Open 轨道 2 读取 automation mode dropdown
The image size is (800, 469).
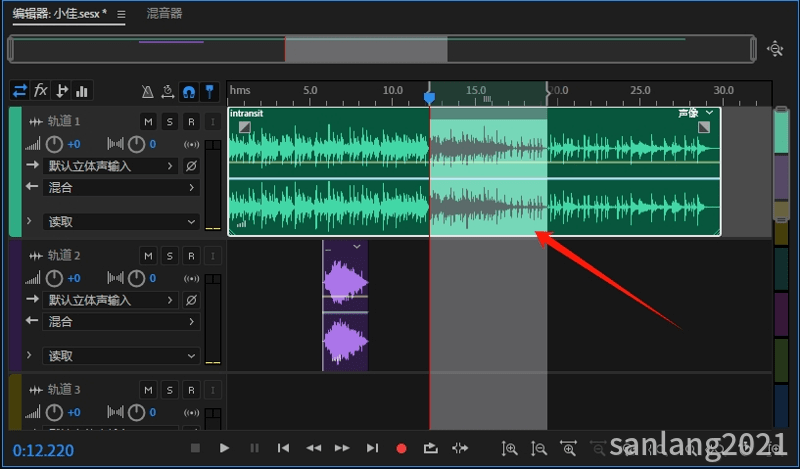(121, 356)
